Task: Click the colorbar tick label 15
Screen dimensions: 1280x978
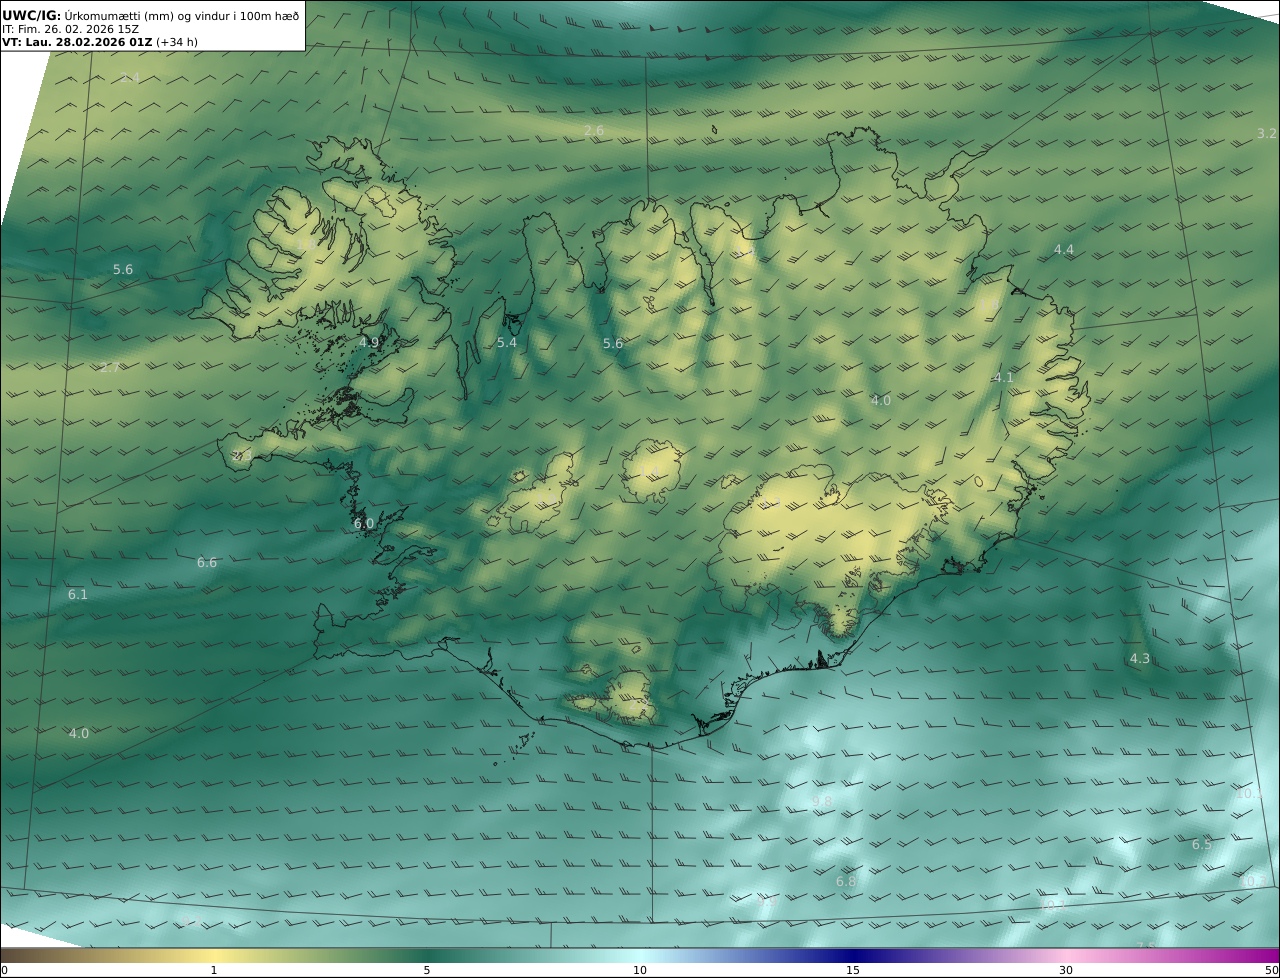Action: point(853,970)
